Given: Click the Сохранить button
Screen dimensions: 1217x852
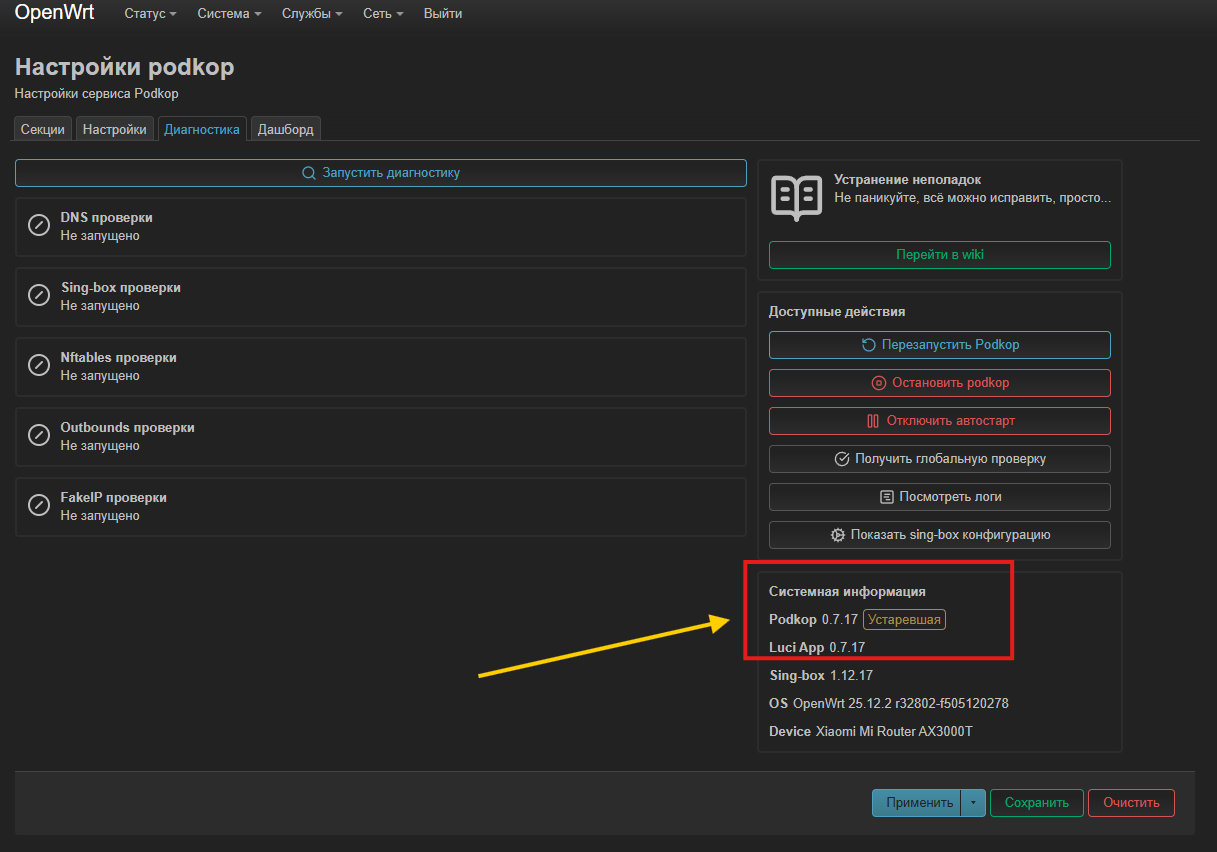Looking at the screenshot, I should coord(1037,803).
